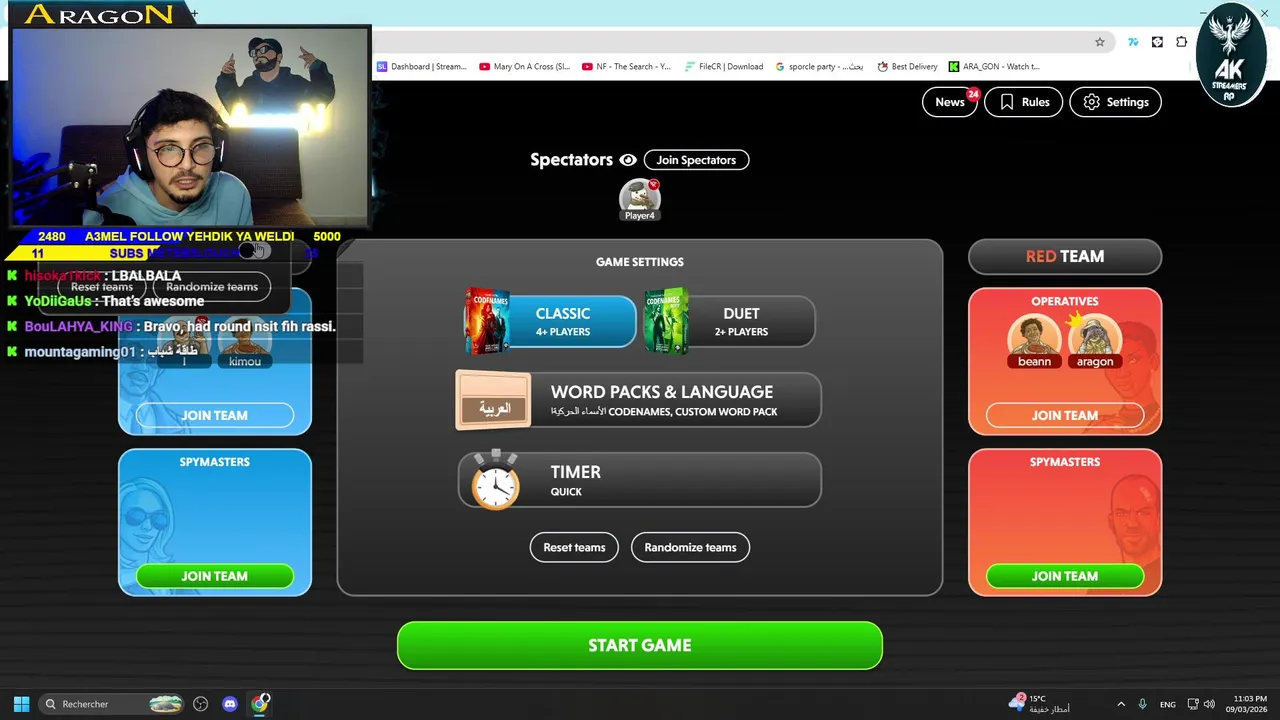Screen dimensions: 1280x720
Task: Click Randomize teams in game settings panel
Action: (x=690, y=547)
